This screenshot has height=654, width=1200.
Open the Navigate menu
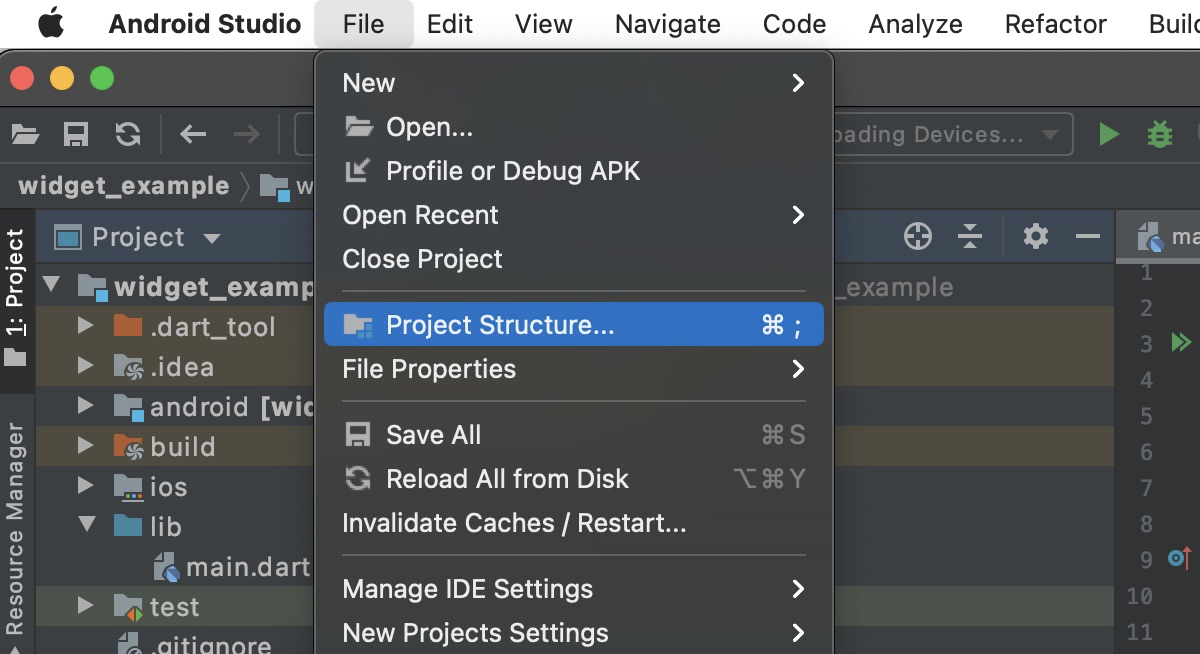click(x=667, y=24)
